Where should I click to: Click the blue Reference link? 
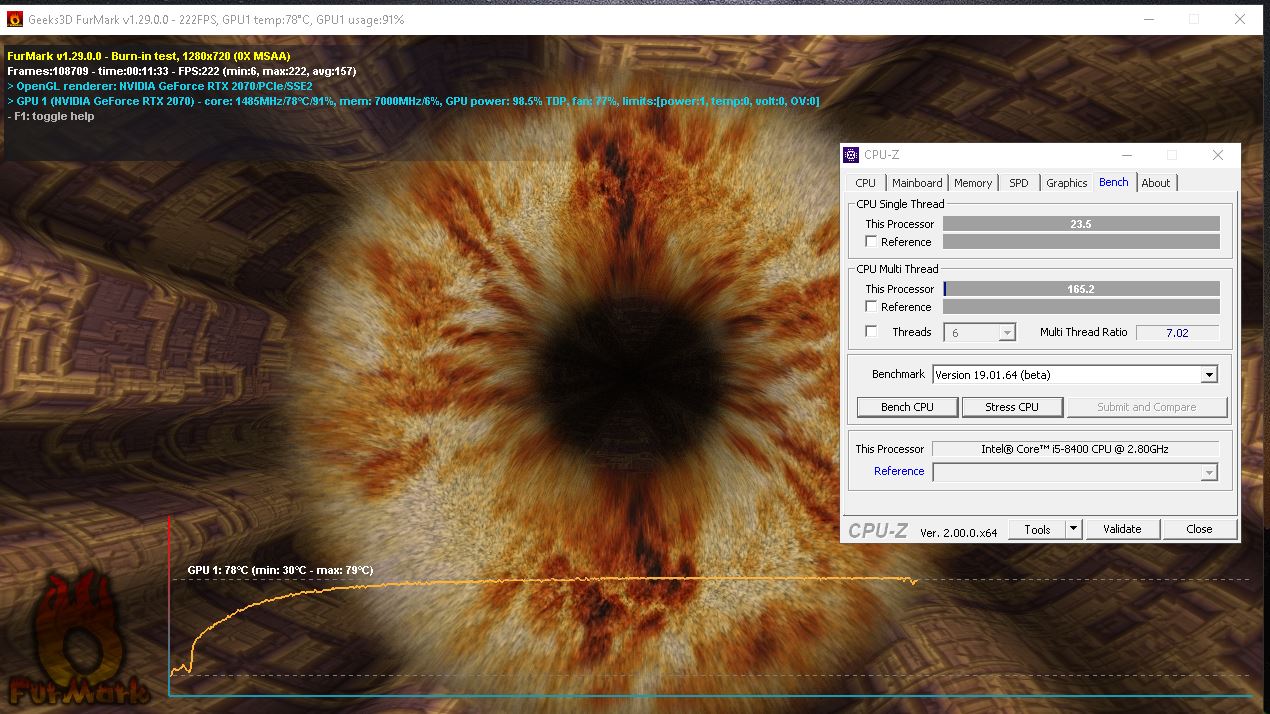899,471
